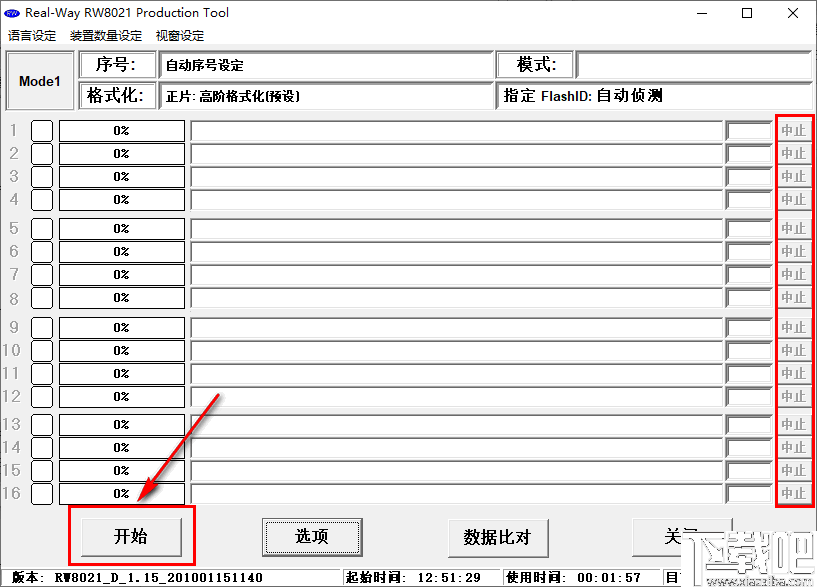
Task: Click the 格式化 format button
Action: point(117,96)
